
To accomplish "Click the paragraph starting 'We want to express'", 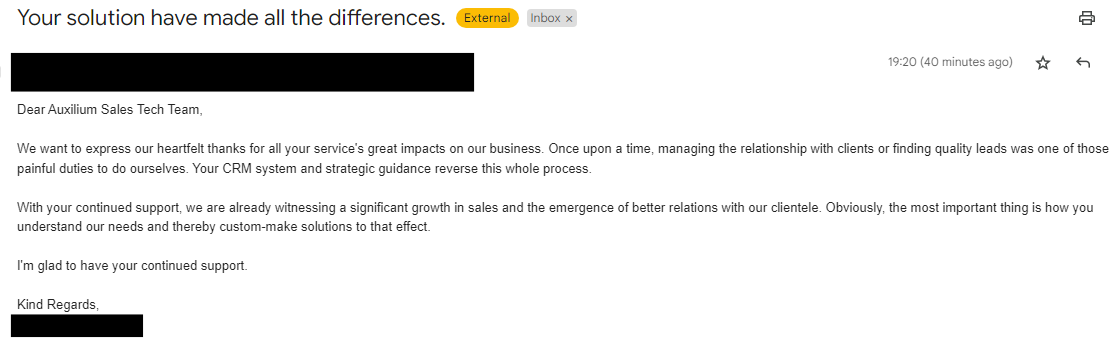I will pos(562,159).
